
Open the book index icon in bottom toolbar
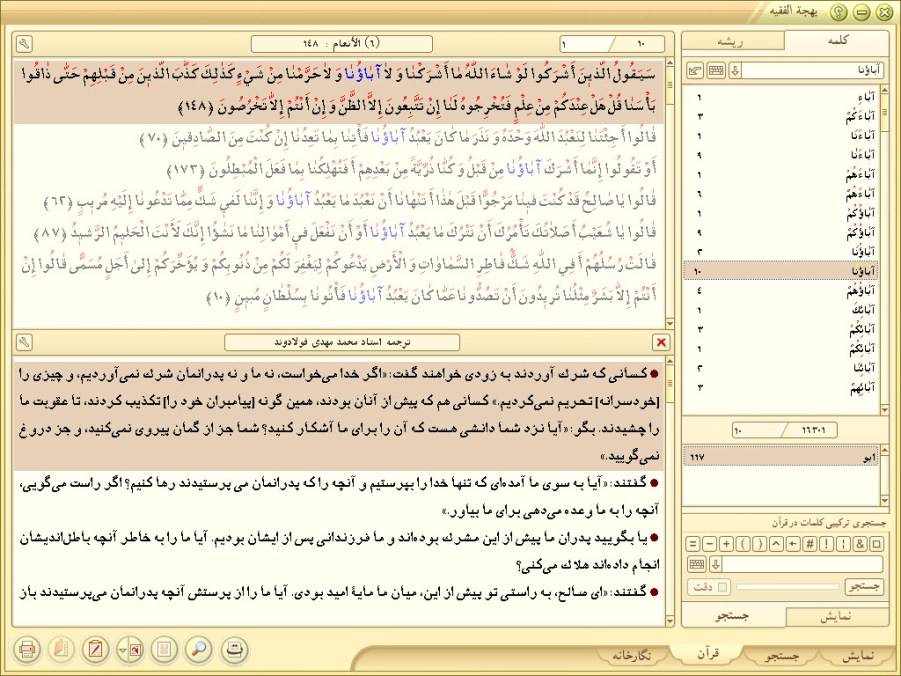pyautogui.click(x=61, y=650)
